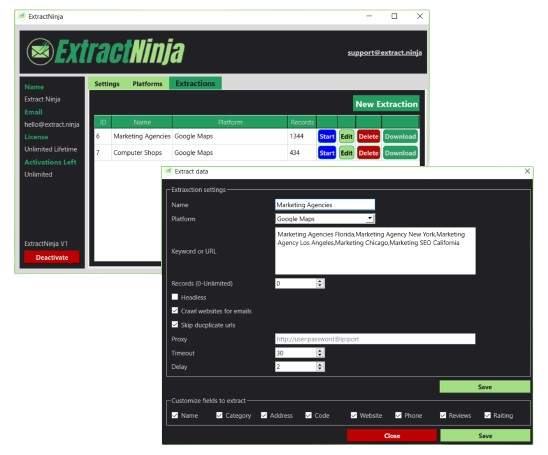Open the support@extract.ninja email link
Screen dimensions: 548x455
[384, 53]
